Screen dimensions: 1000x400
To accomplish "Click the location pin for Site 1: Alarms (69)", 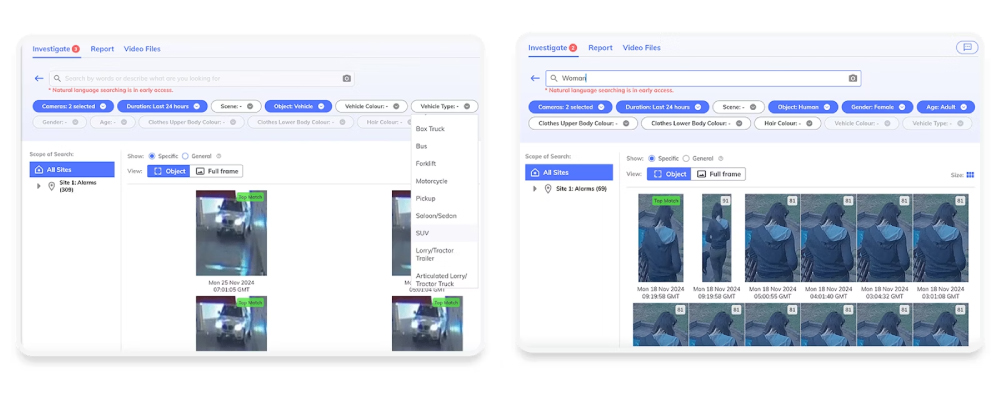I will (548, 189).
